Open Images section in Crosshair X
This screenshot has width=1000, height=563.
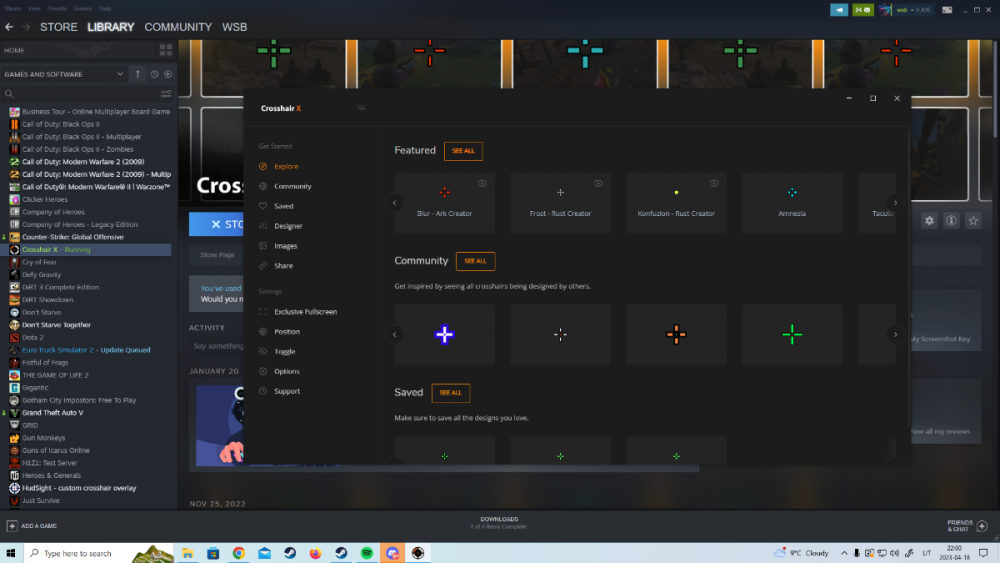[x=285, y=245]
